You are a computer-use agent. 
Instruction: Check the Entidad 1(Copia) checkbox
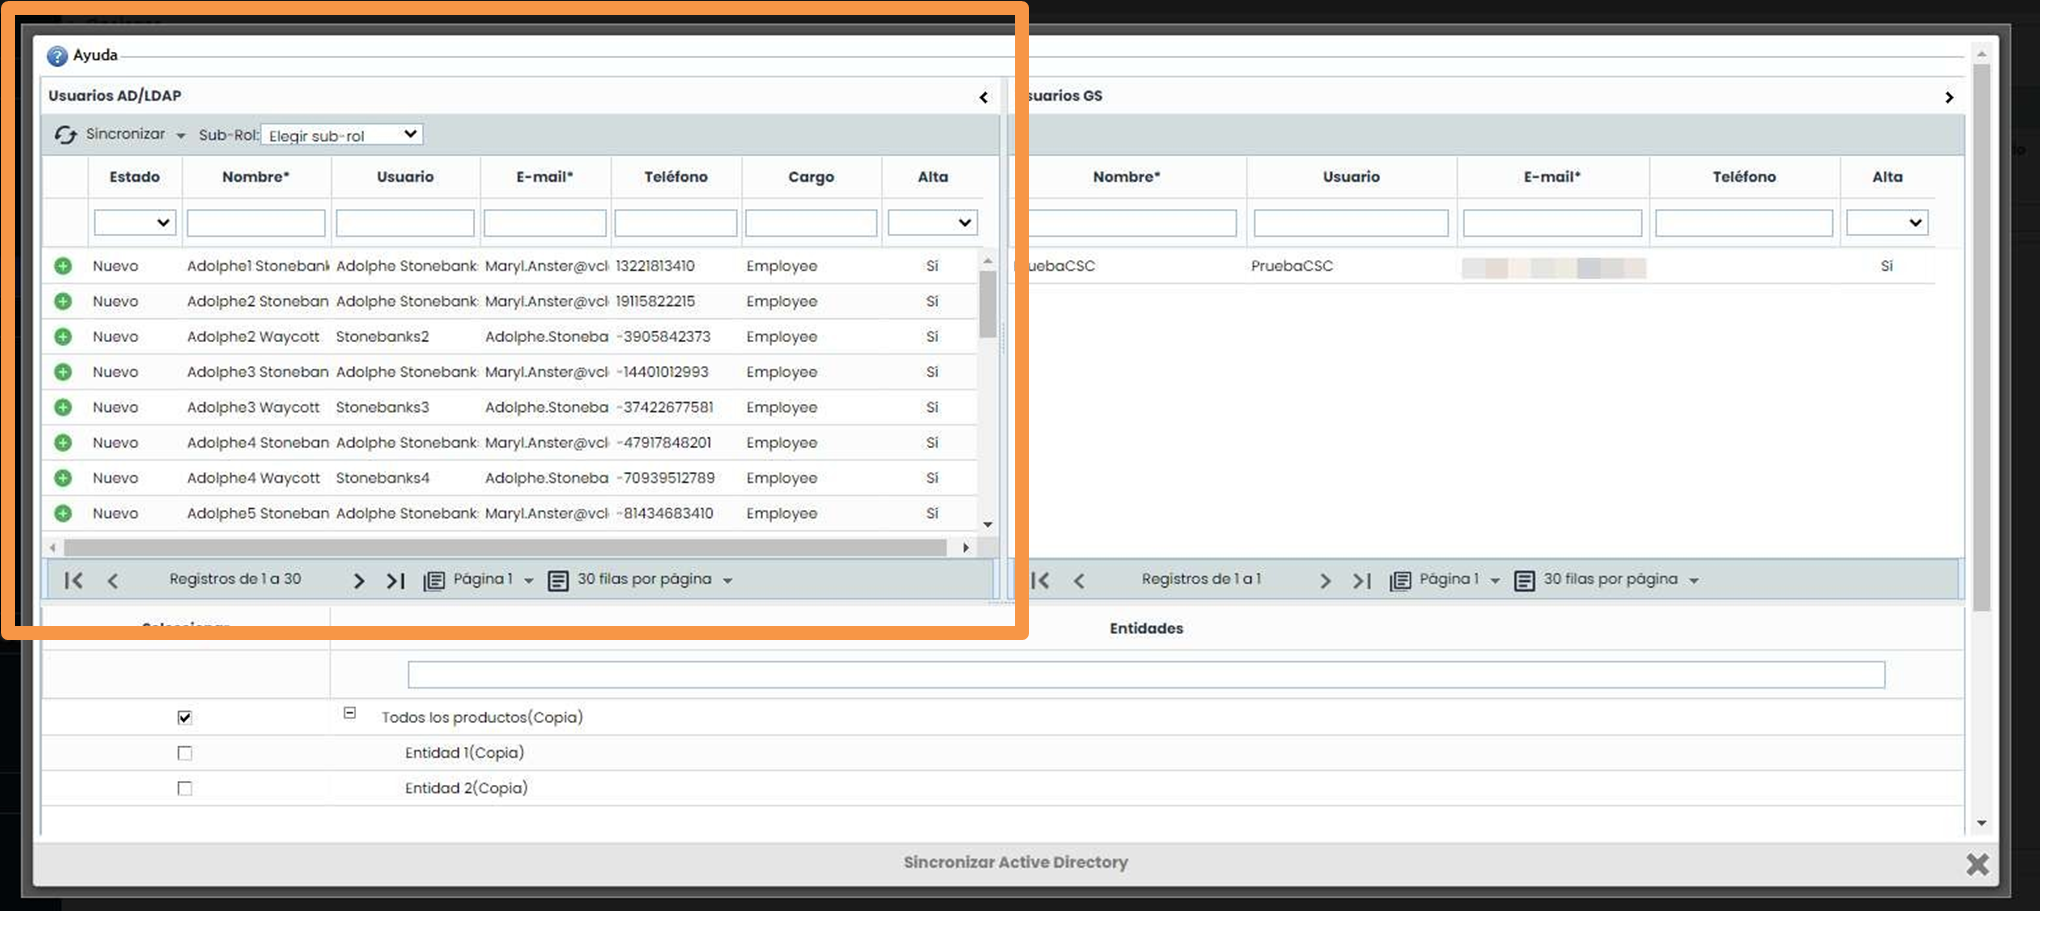185,753
